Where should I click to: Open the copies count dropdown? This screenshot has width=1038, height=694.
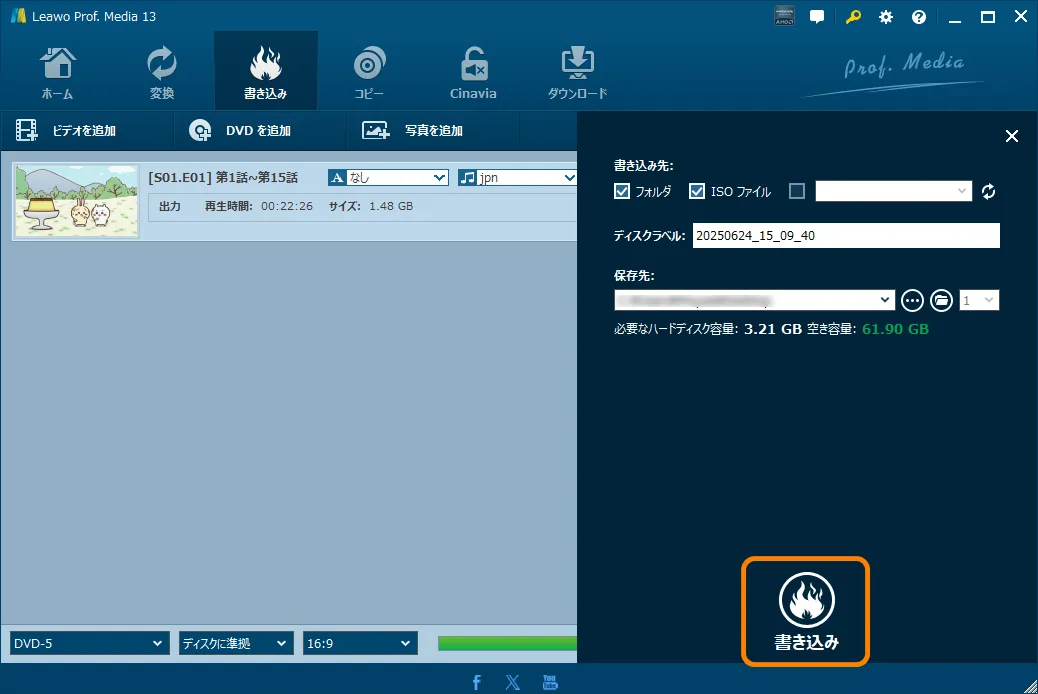point(979,301)
